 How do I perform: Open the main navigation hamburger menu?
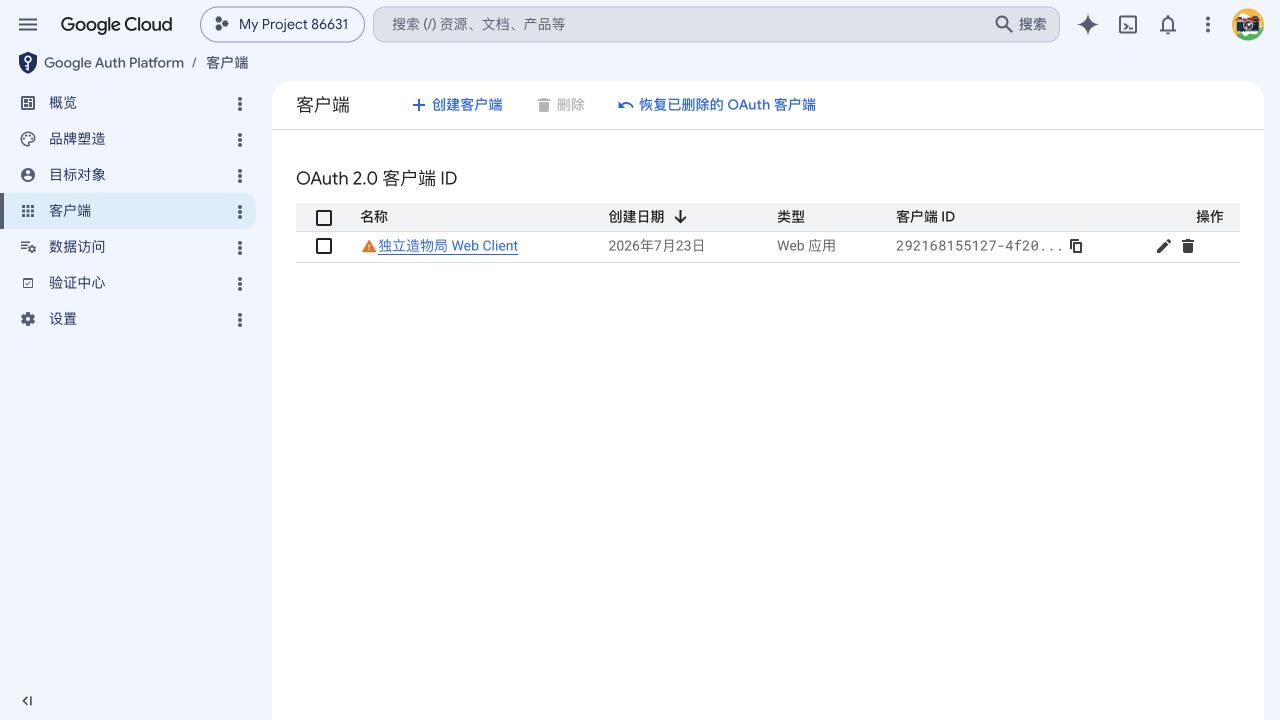28,25
